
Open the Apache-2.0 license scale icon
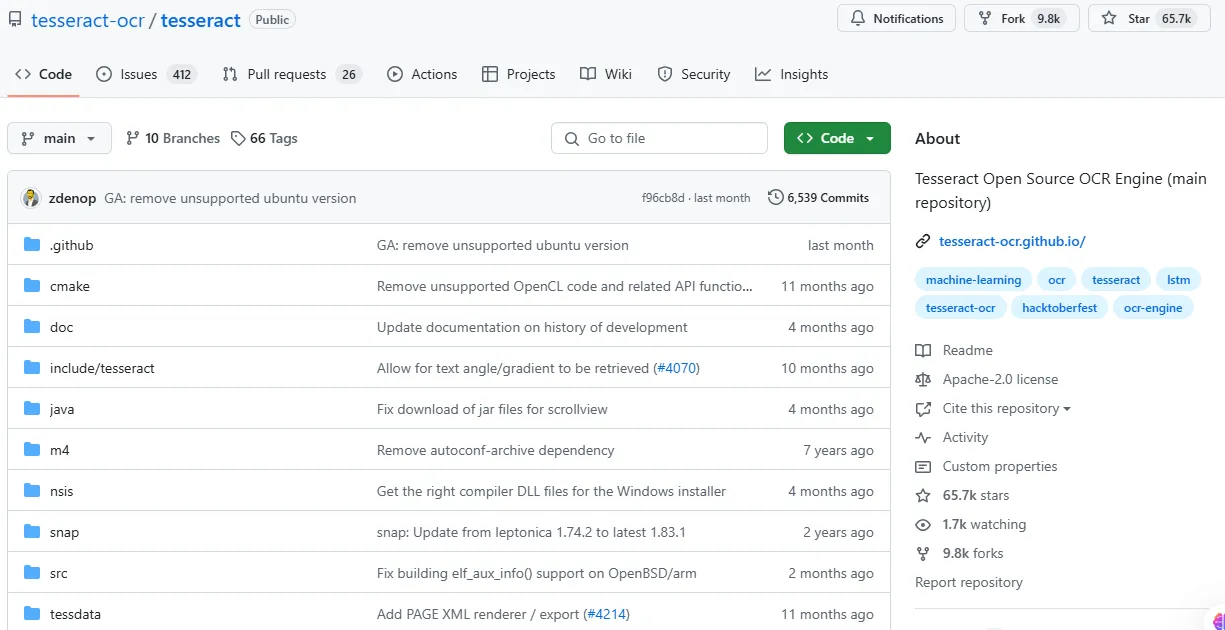923,379
